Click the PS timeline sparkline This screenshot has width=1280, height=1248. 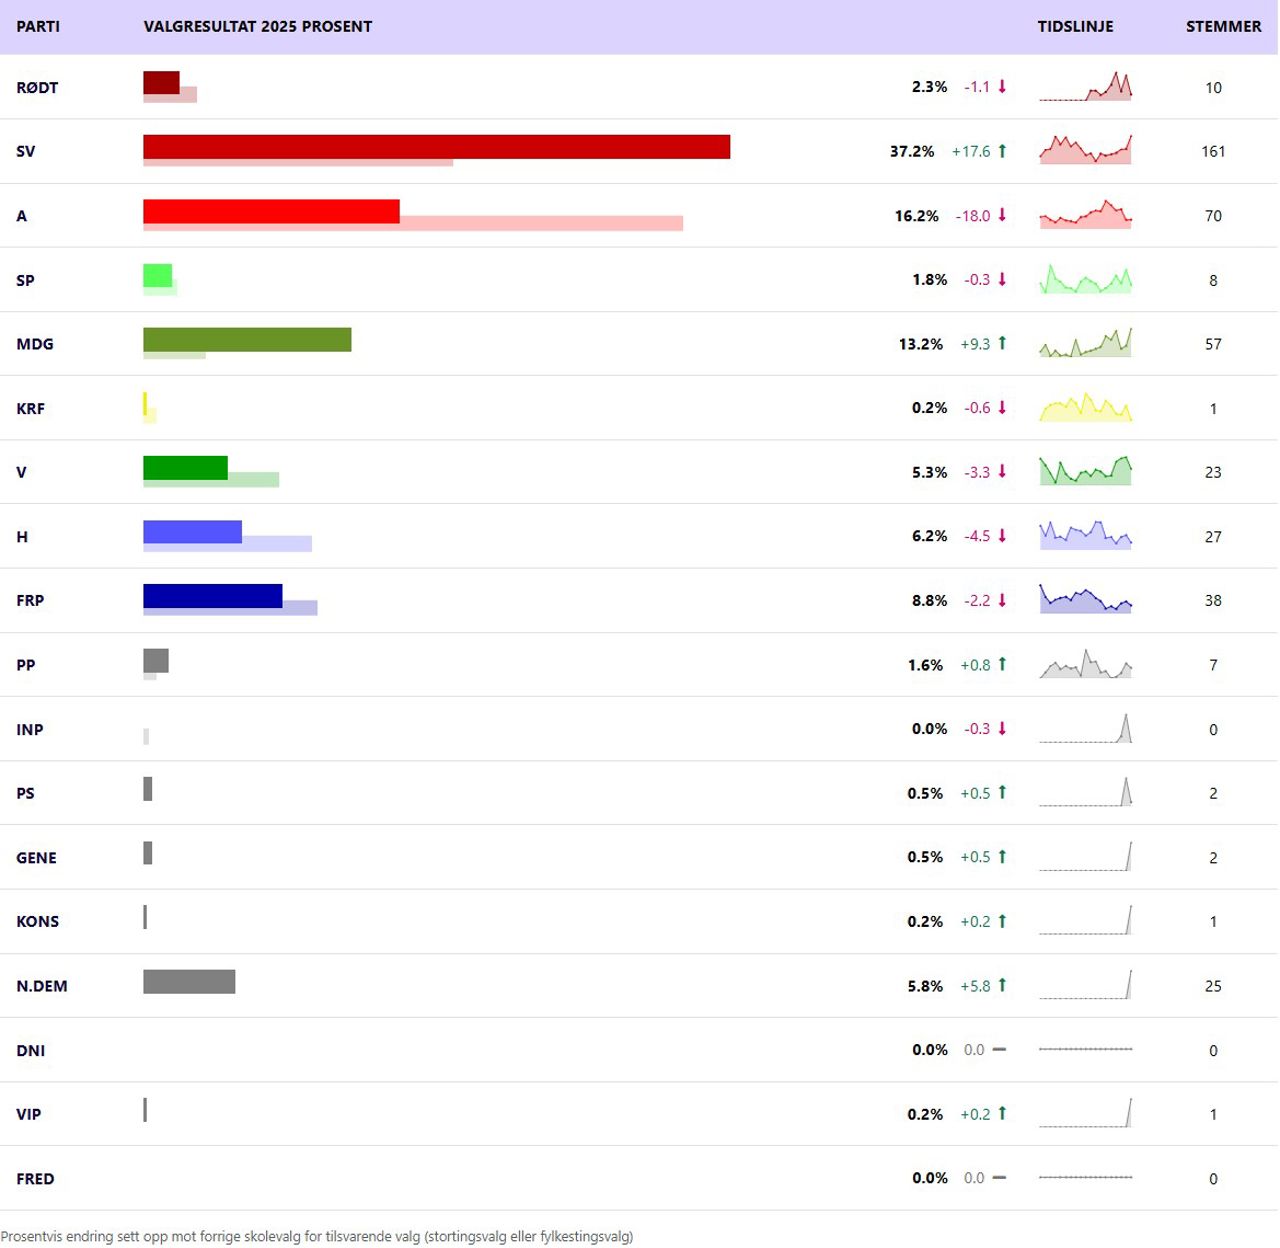pyautogui.click(x=1086, y=792)
